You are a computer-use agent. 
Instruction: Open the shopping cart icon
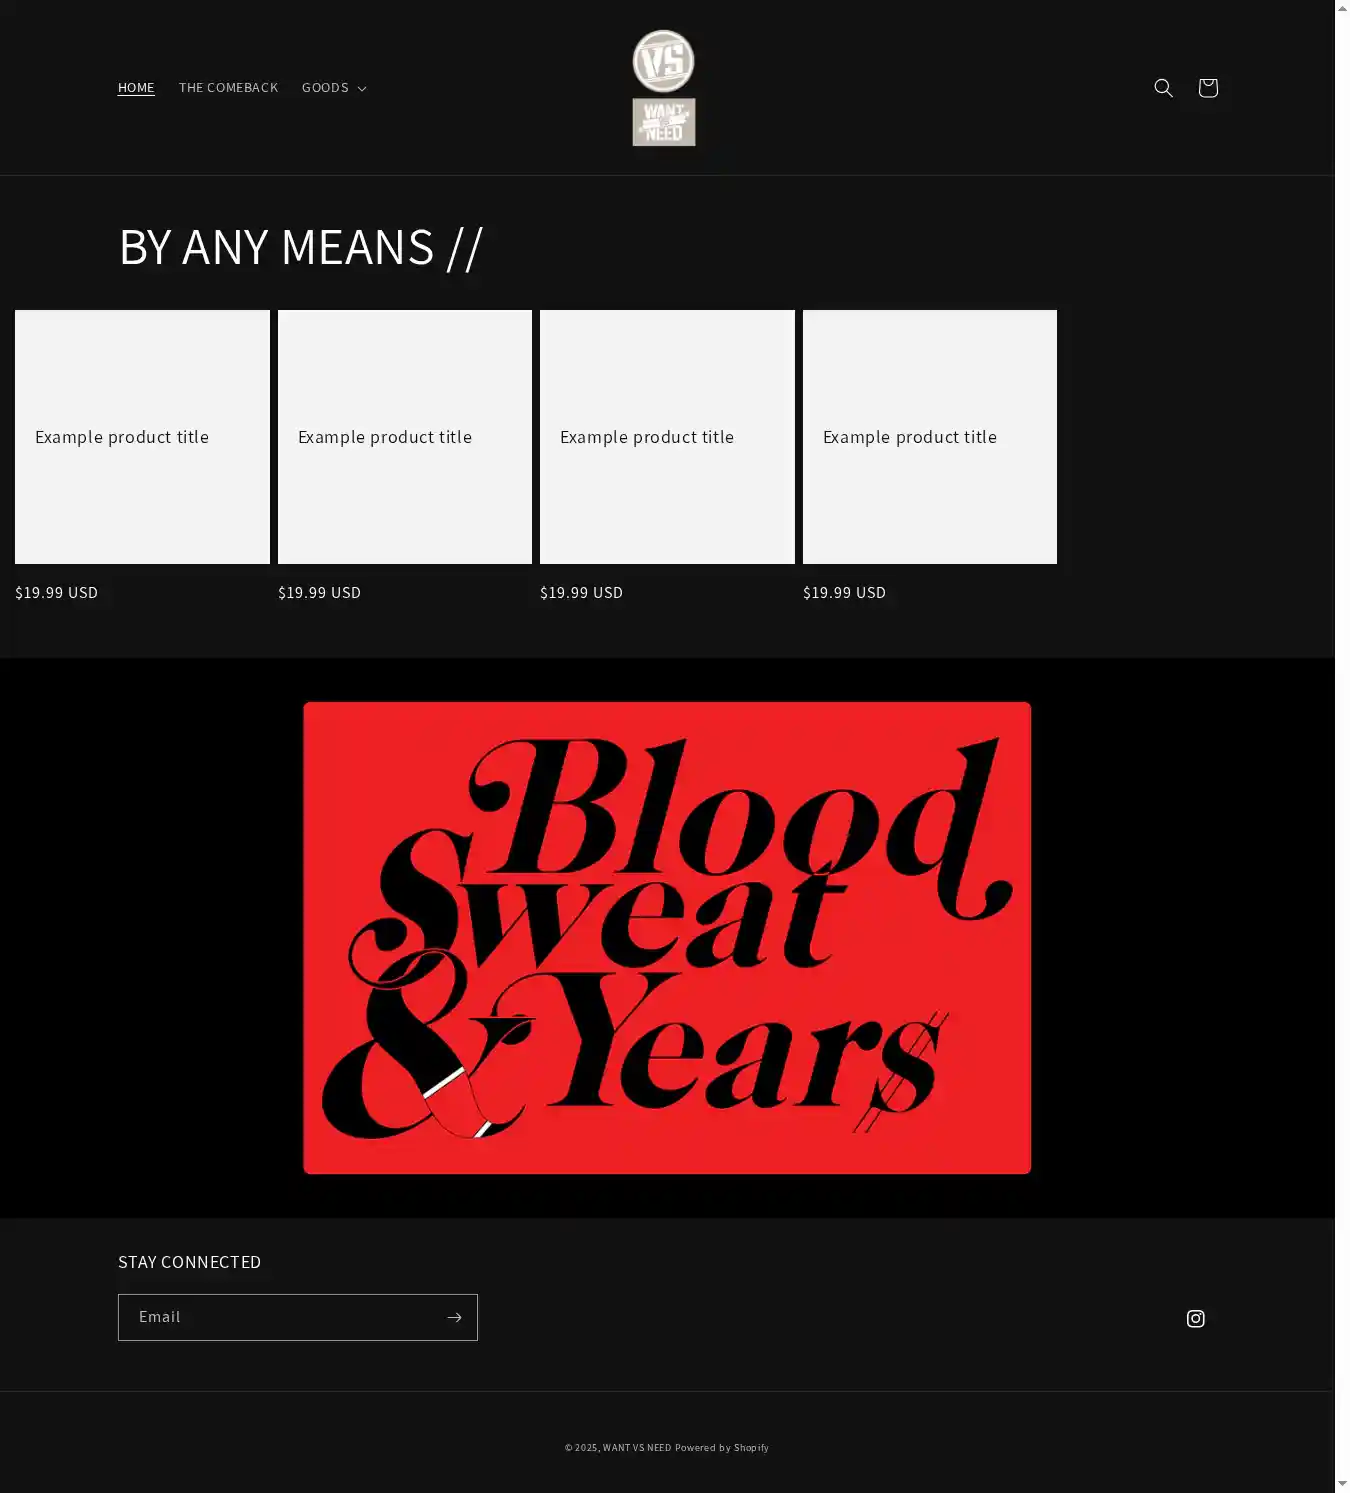(1207, 88)
